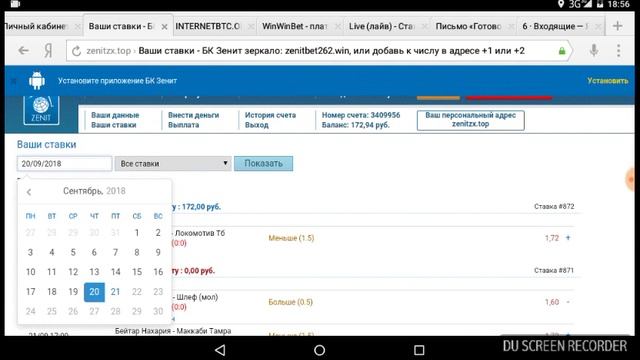The image size is (640, 360).
Task: Click the Zenit logo
Action: pos(41,110)
